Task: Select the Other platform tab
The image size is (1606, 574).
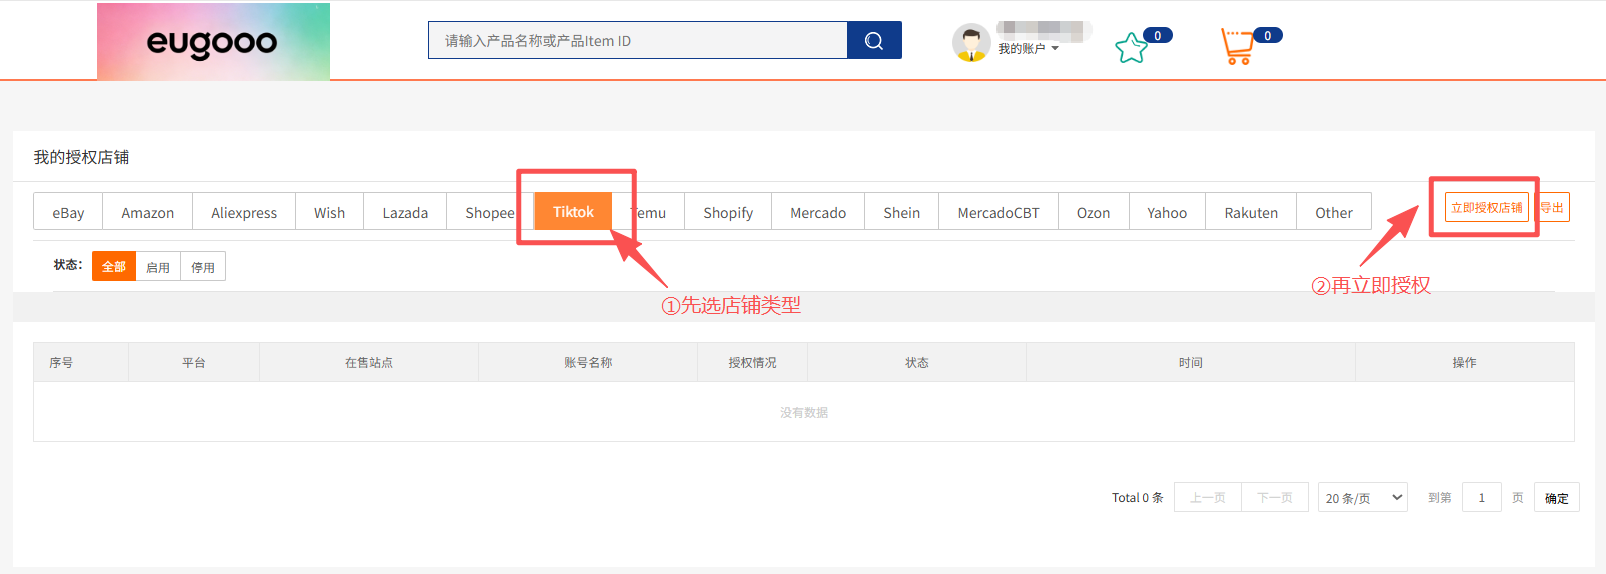Action: tap(1334, 212)
